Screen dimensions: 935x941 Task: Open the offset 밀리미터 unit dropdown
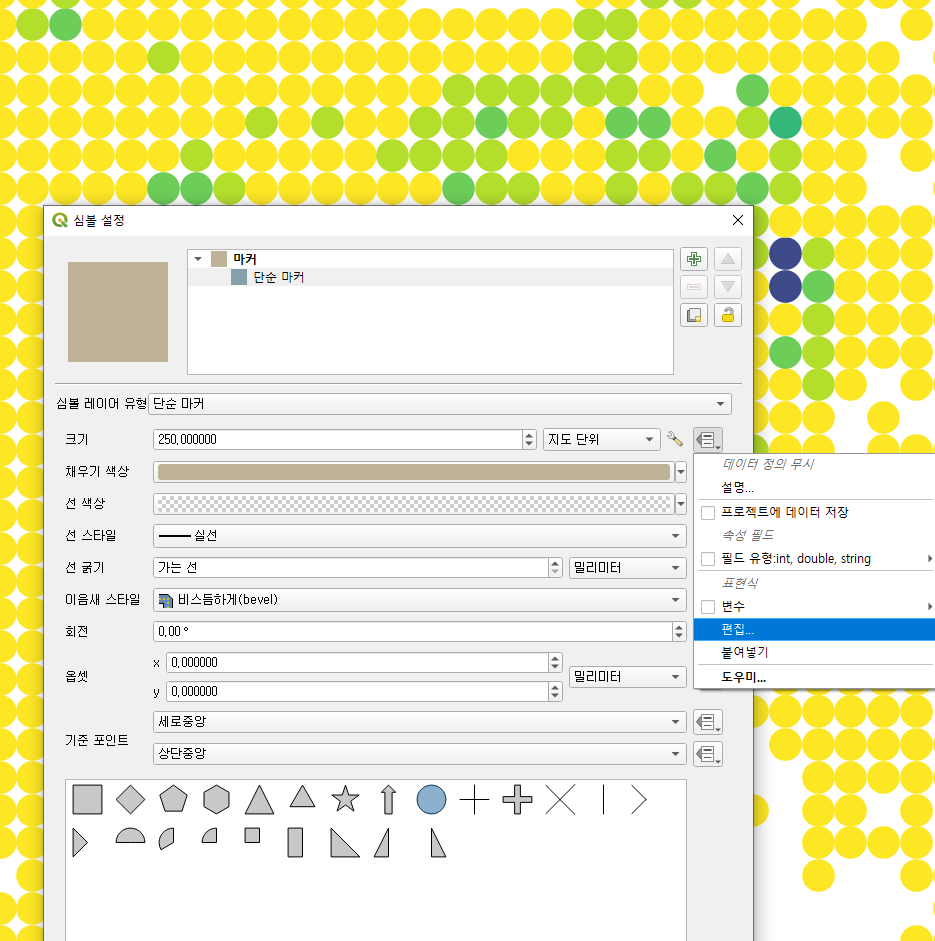point(628,677)
